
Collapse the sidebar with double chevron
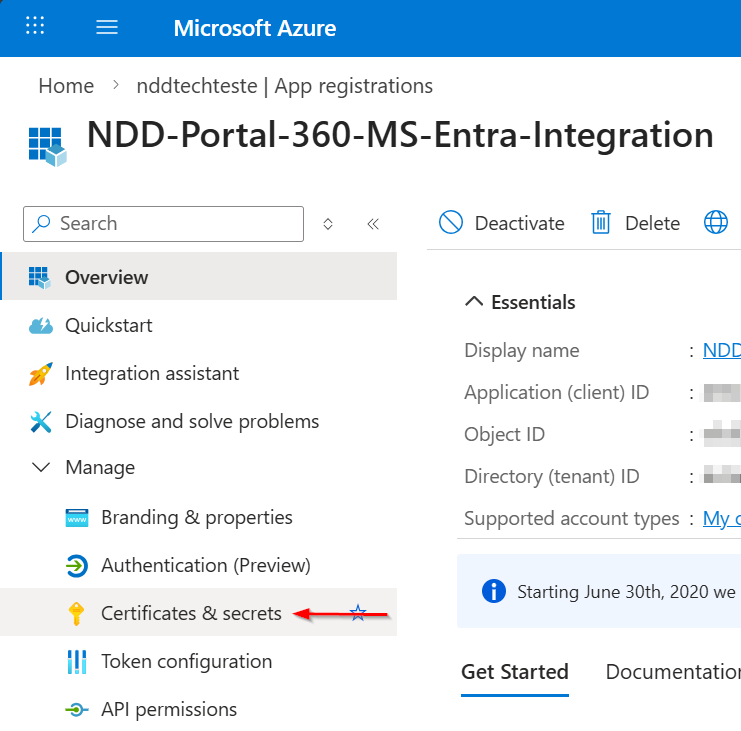(373, 224)
